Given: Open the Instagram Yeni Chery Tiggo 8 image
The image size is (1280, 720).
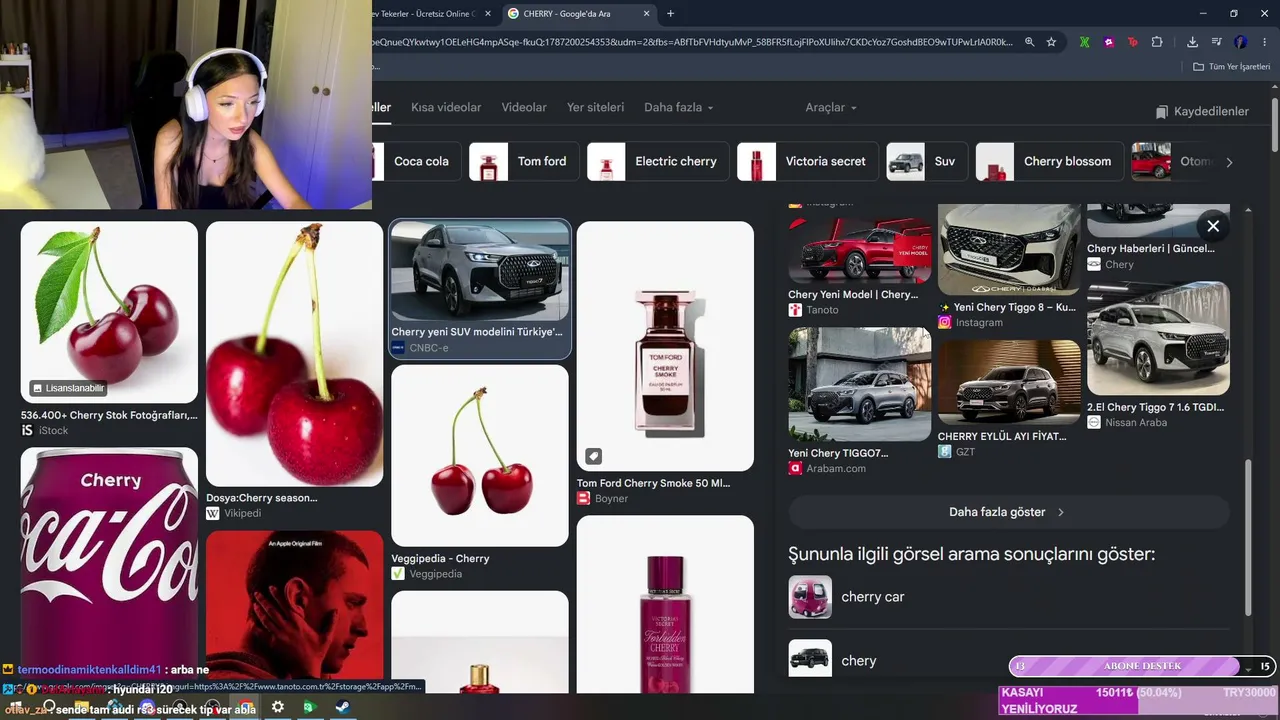Looking at the screenshot, I should 1009,250.
